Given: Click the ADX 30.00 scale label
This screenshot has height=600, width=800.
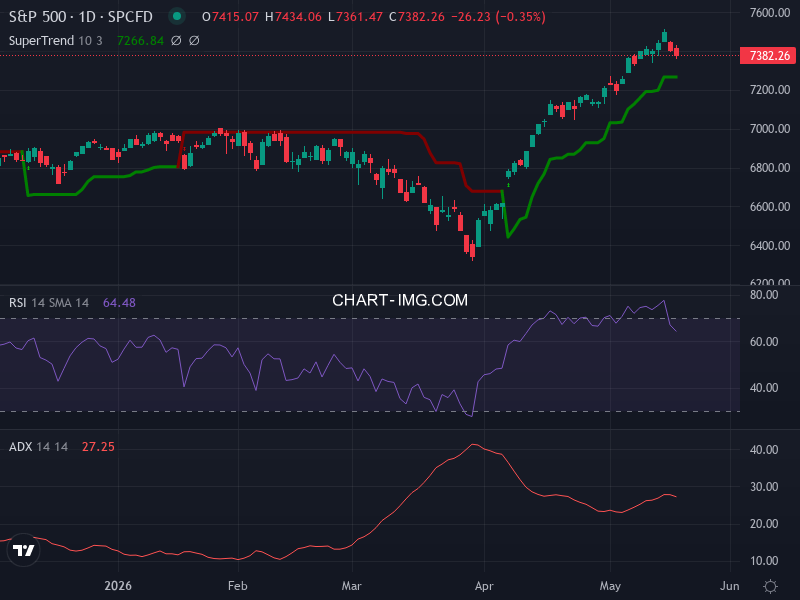Looking at the screenshot, I should (764, 487).
